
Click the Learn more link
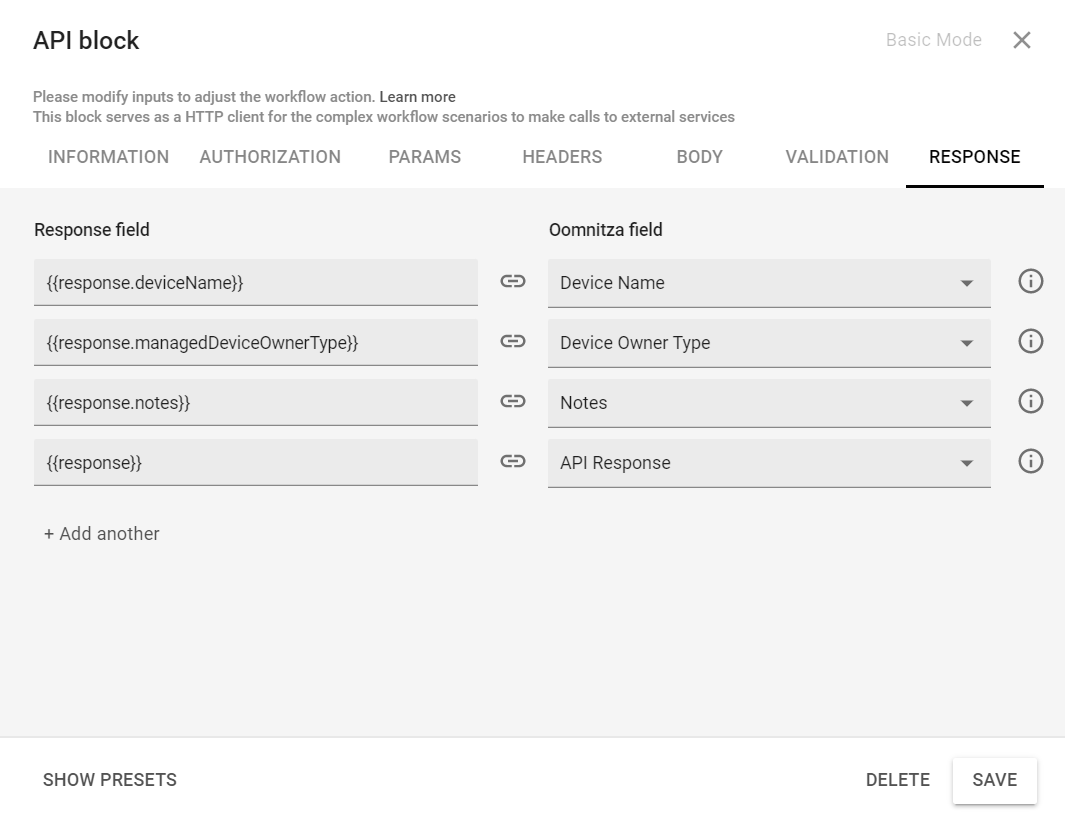(x=417, y=96)
